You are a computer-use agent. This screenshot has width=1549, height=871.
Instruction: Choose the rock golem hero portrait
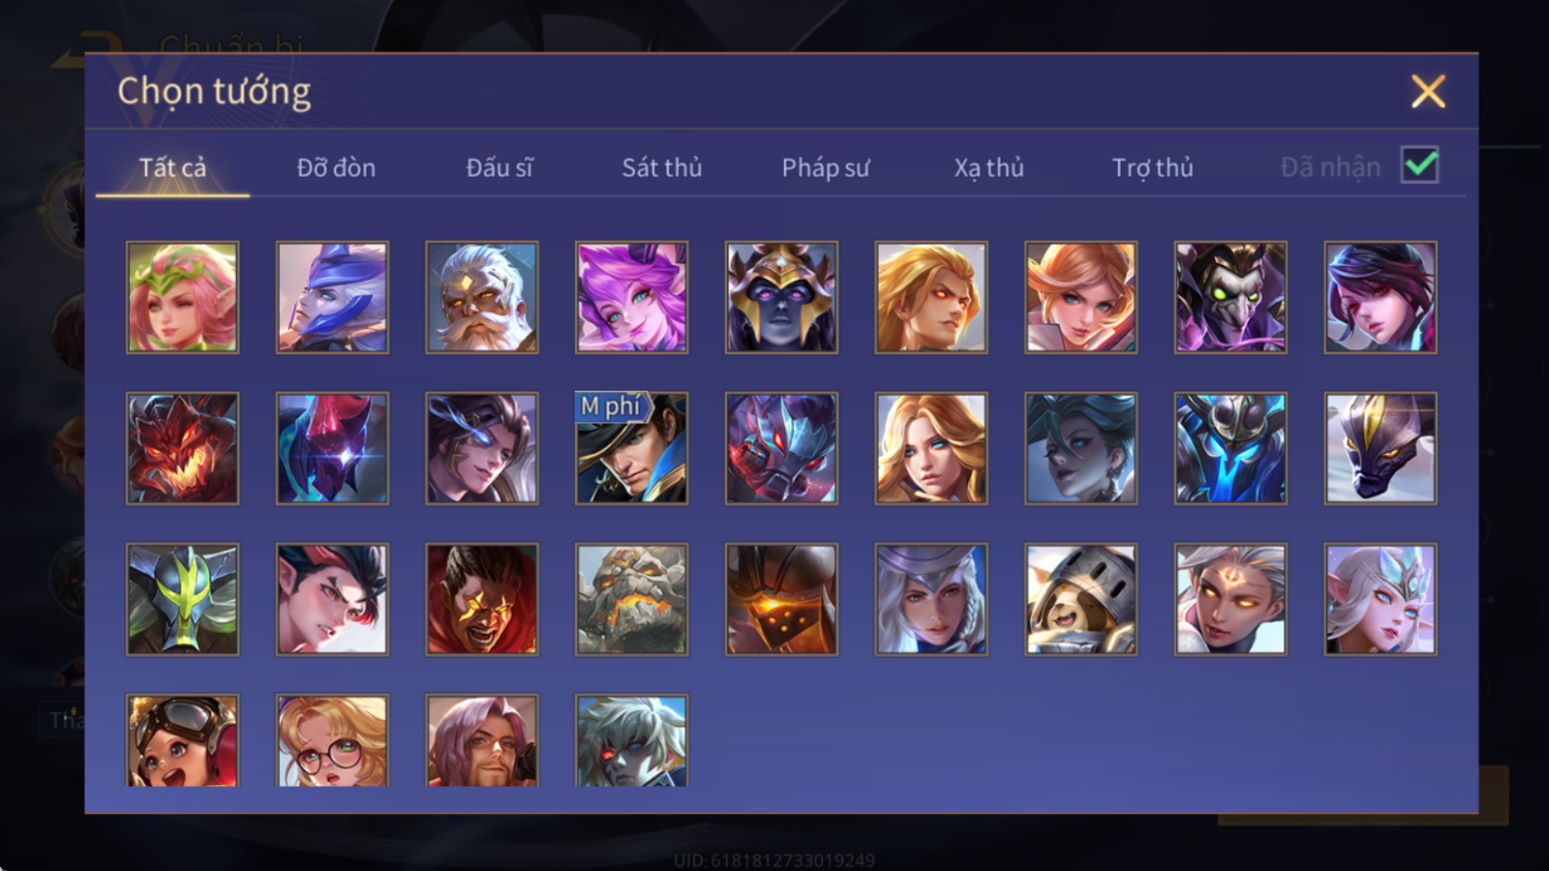(x=631, y=599)
